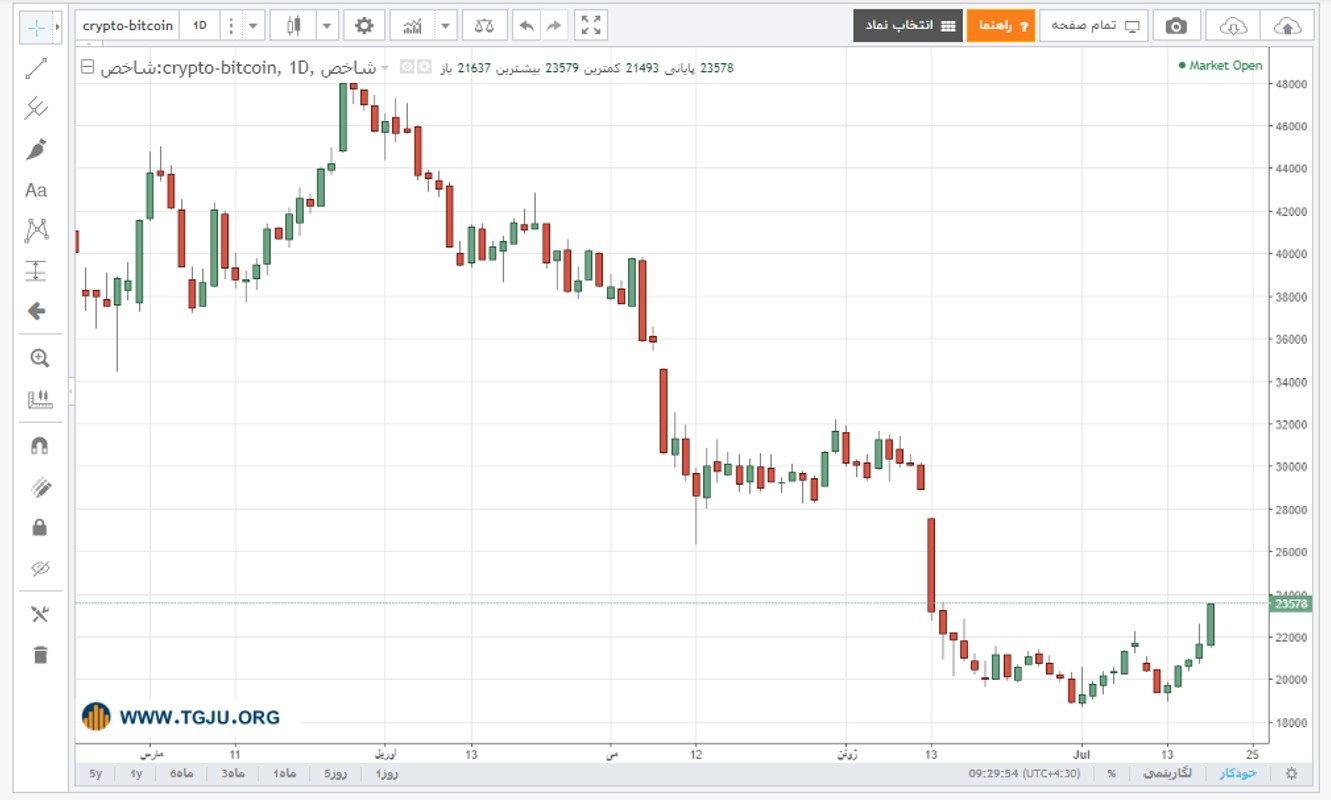Redo the chart action
The height and width of the screenshot is (800, 1331).
click(554, 26)
